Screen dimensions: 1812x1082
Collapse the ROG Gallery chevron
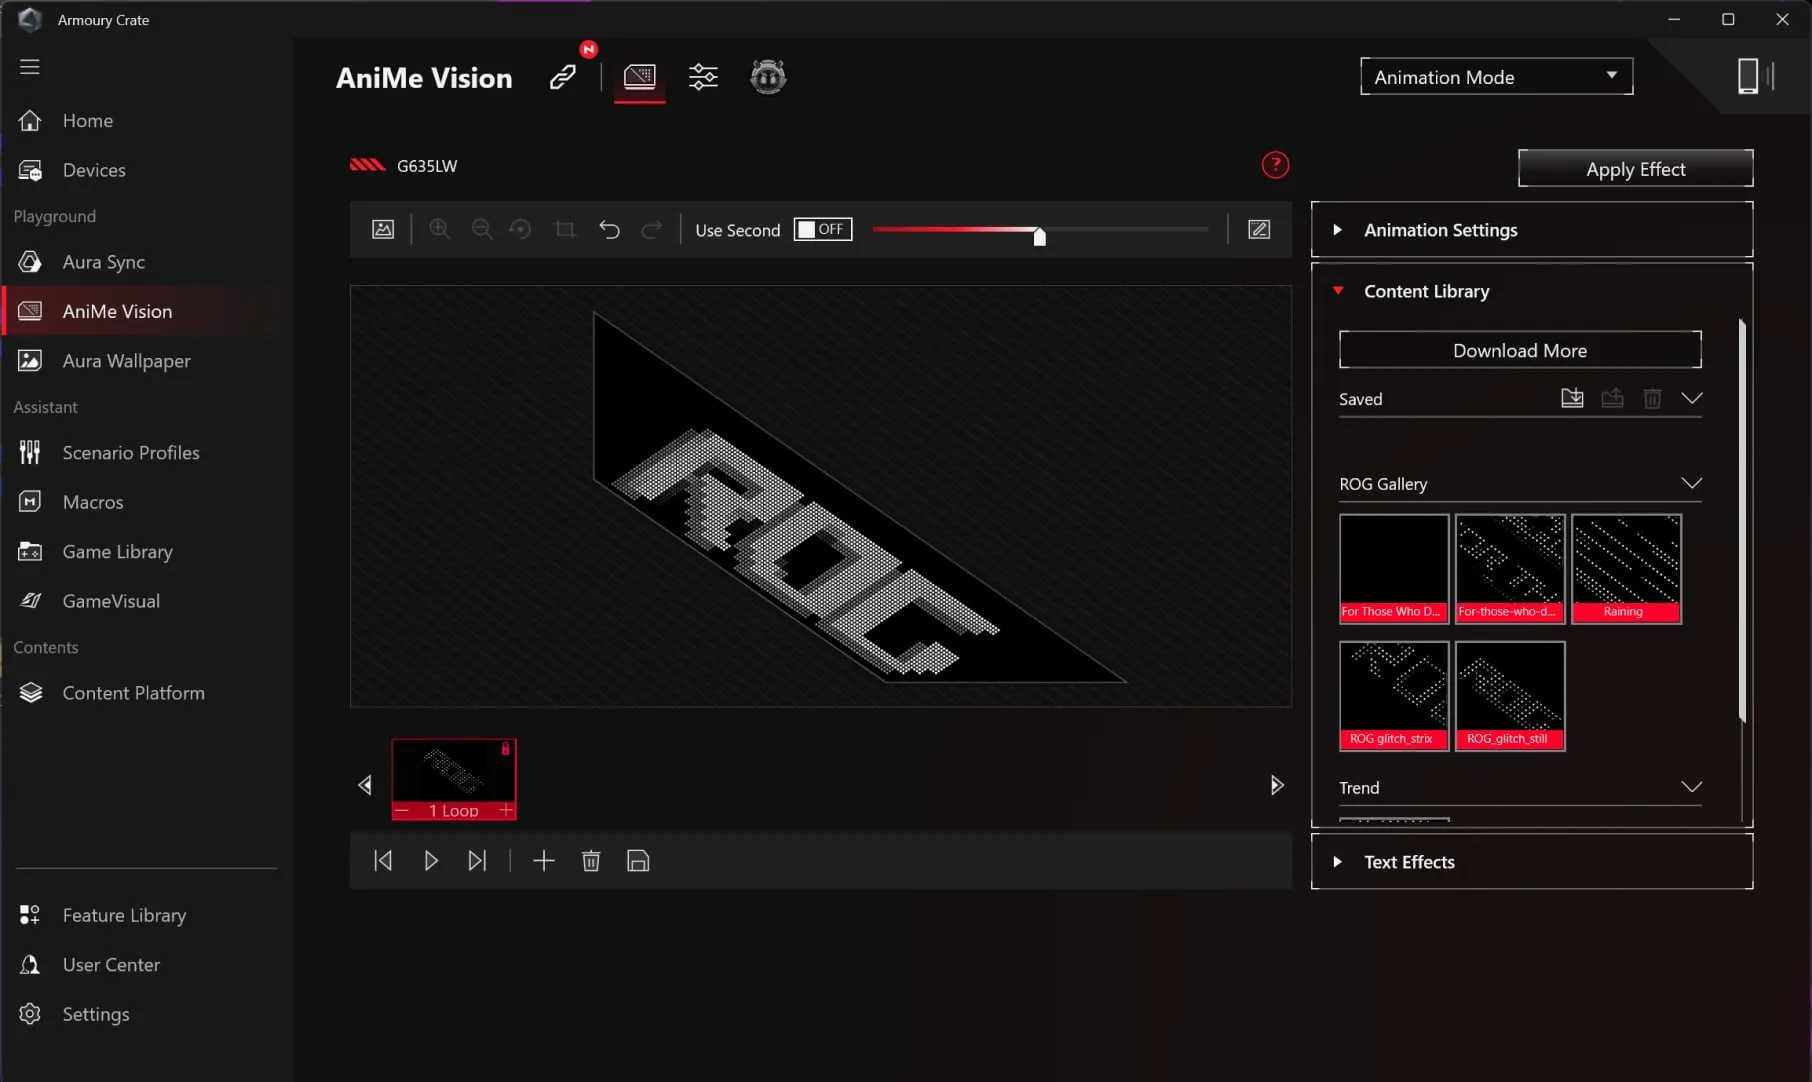pyautogui.click(x=1691, y=483)
